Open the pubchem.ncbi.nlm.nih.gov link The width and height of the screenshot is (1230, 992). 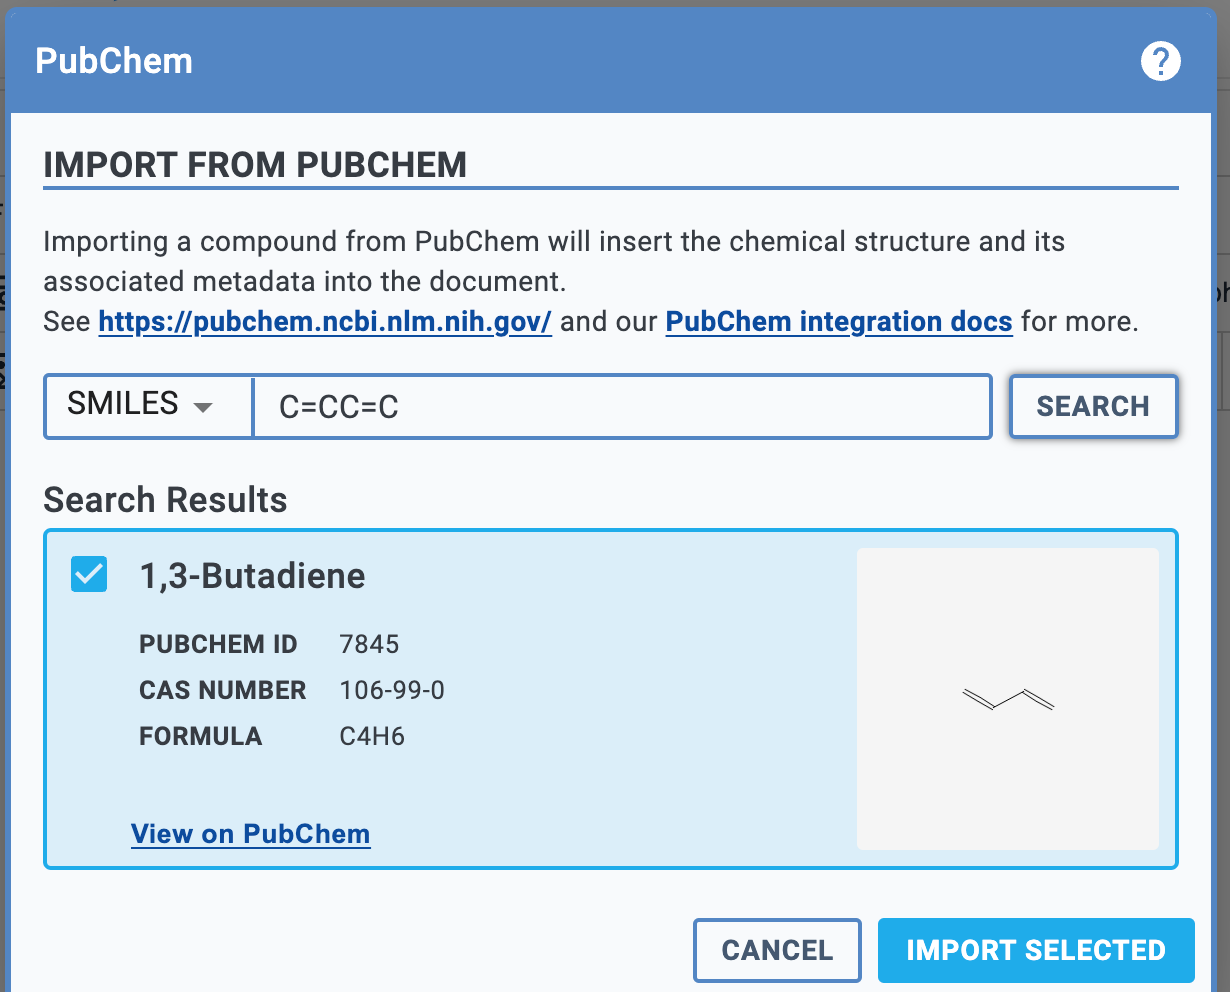click(x=325, y=322)
